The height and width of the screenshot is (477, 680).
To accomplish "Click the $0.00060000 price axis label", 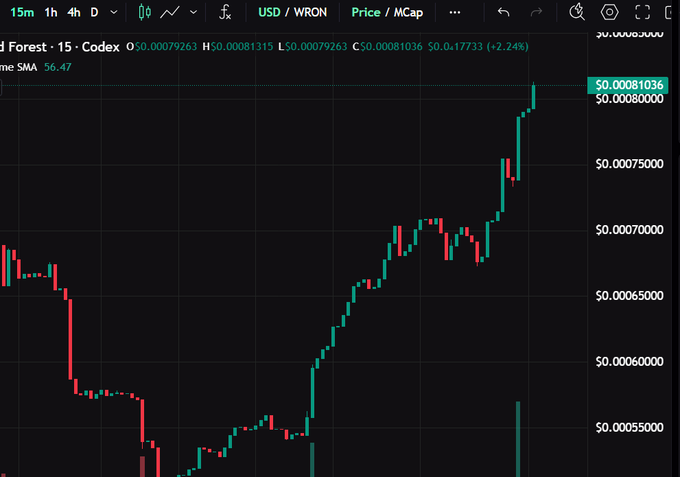I will click(629, 362).
